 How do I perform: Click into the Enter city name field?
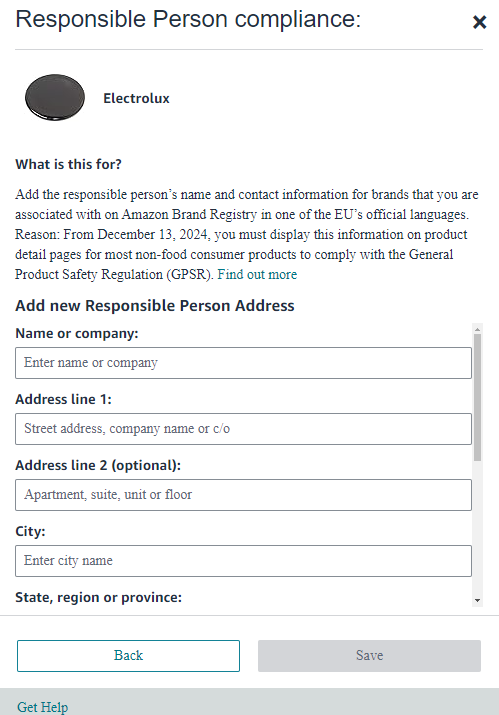click(x=244, y=561)
